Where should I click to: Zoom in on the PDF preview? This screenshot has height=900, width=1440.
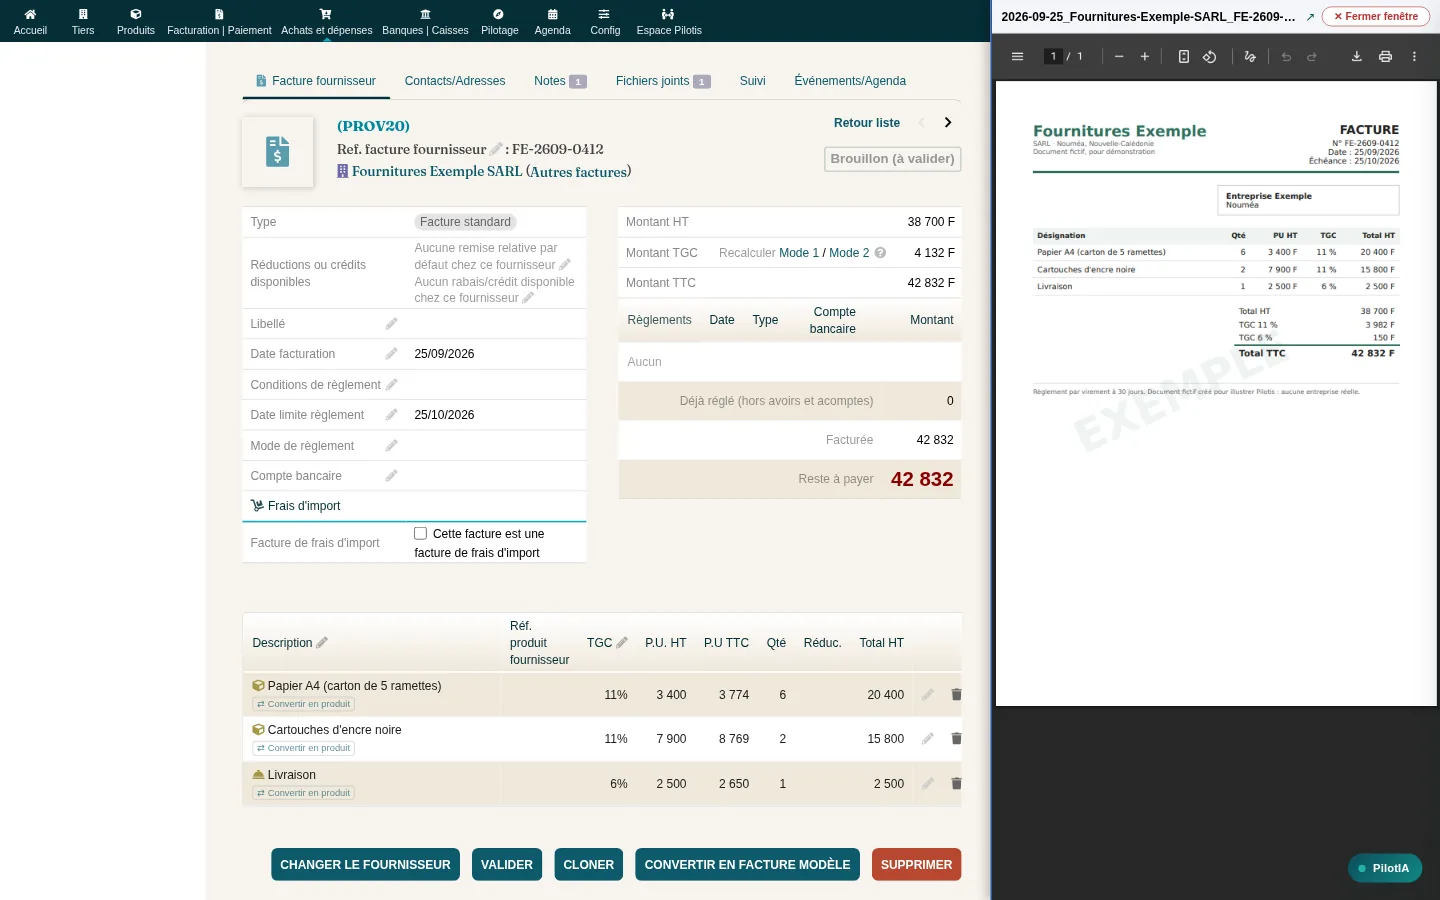1145,57
